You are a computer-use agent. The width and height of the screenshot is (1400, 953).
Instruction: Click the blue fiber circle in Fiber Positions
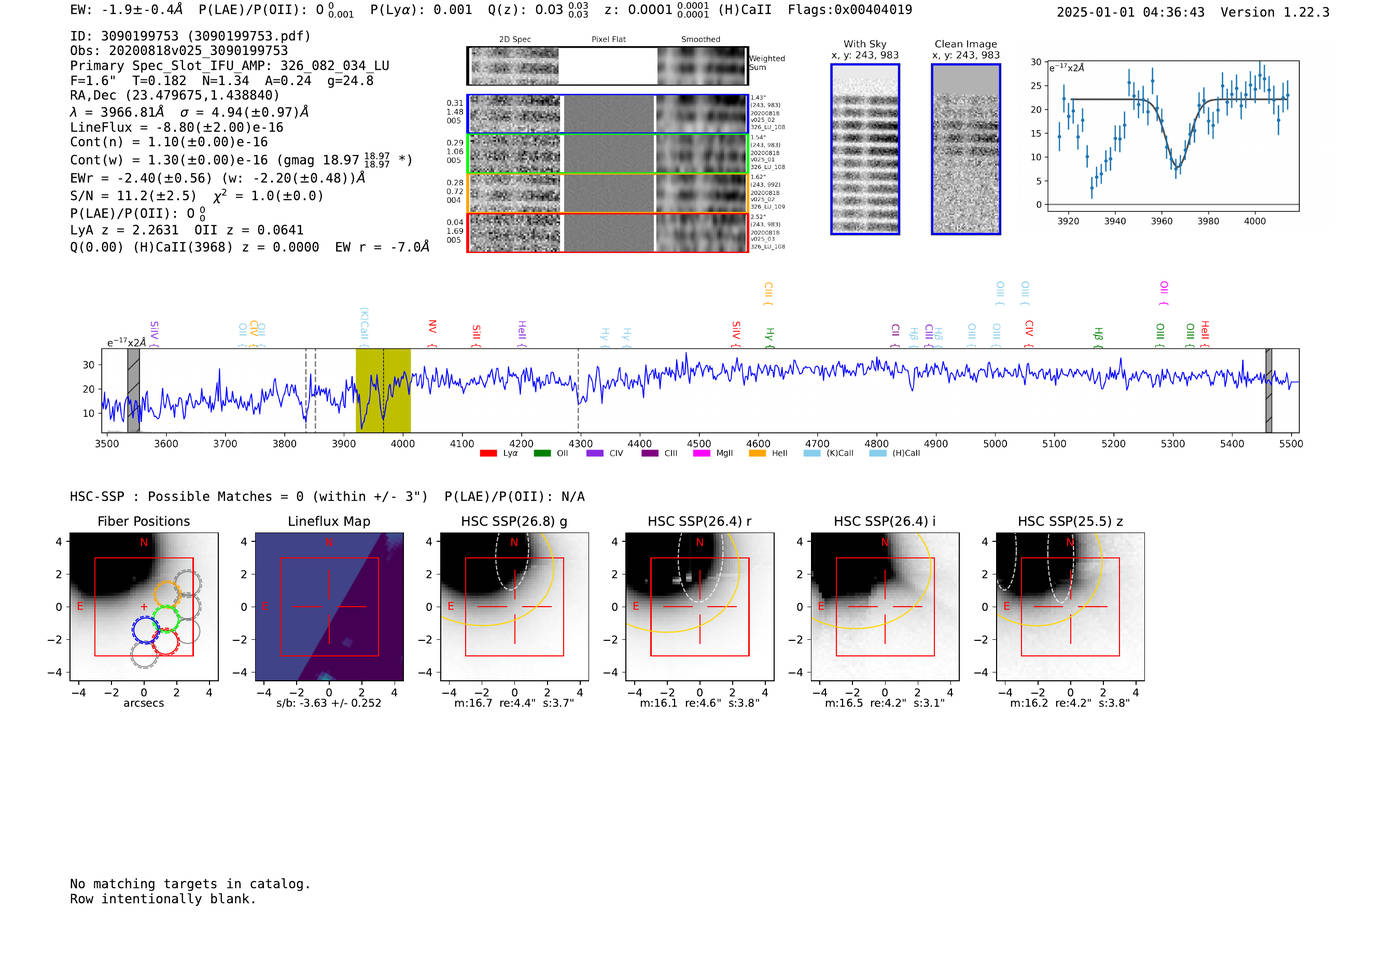146,629
